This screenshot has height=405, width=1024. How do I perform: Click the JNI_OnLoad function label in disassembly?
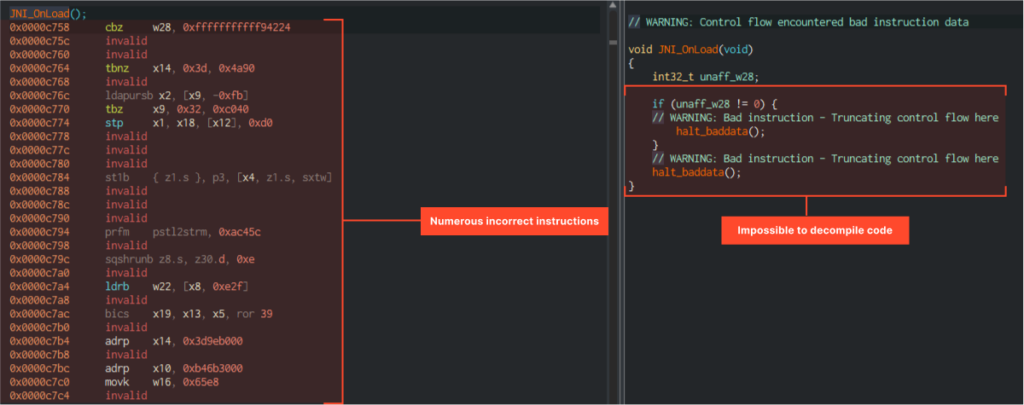pos(45,13)
